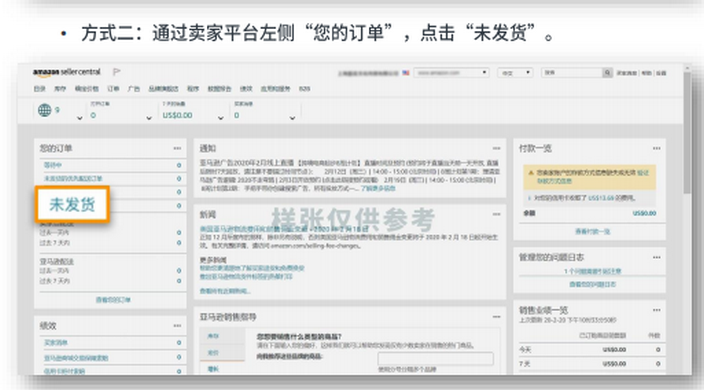Screen dimensions: 704x390
Task: Open the 绩效 panel three-dot menu
Action: click(x=177, y=326)
